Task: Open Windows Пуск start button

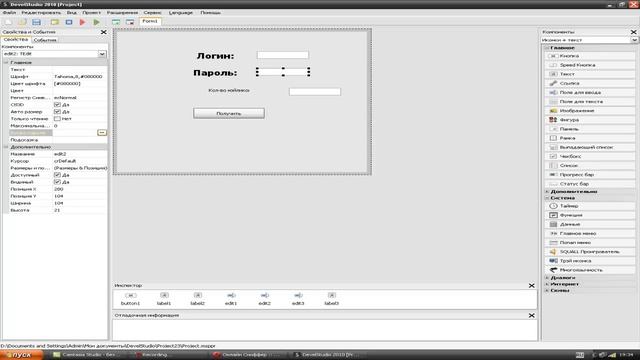Action: (x=21, y=355)
